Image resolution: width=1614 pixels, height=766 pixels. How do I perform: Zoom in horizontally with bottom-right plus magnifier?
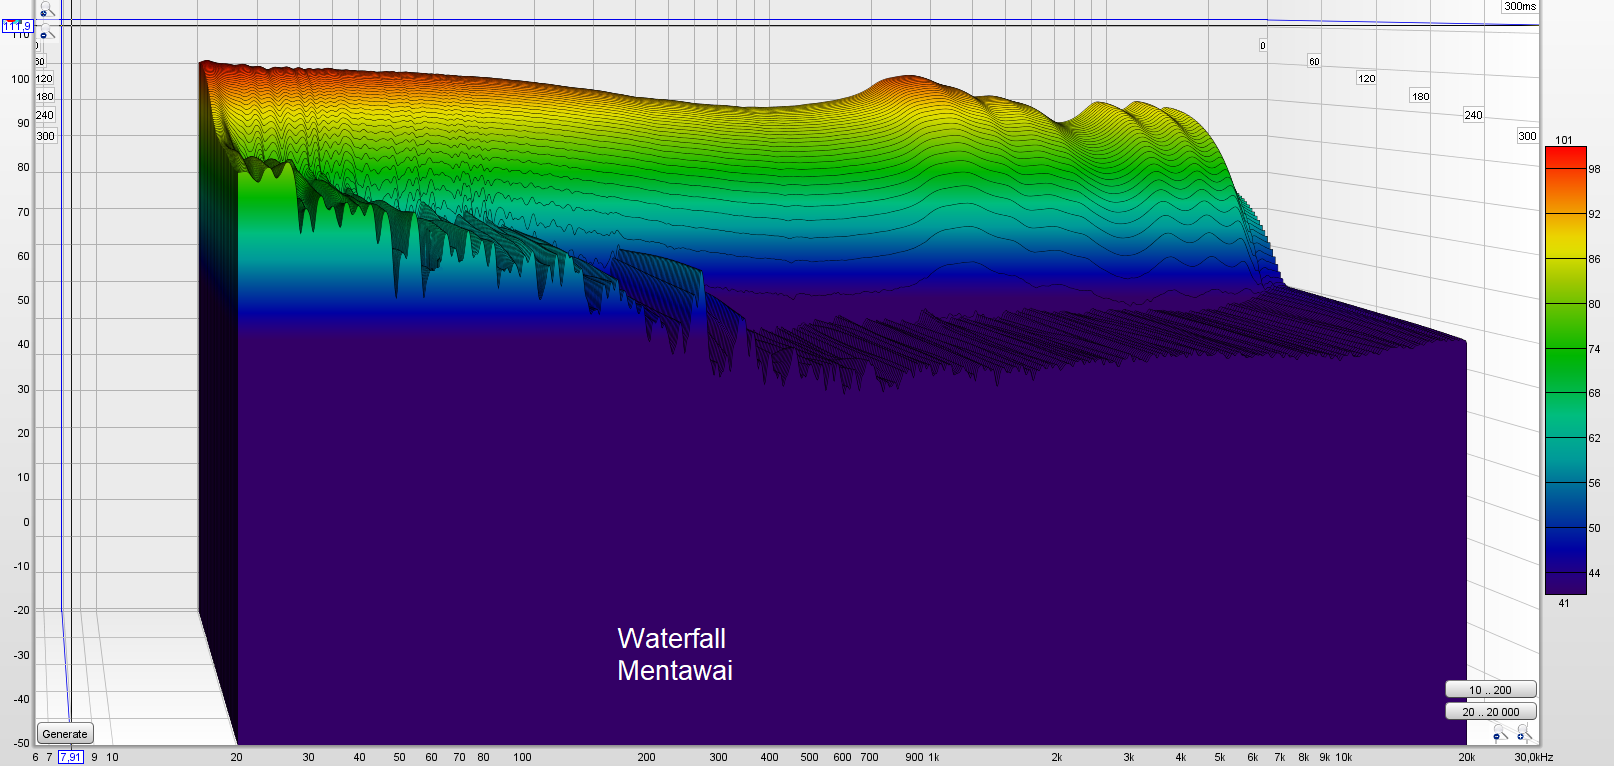click(x=1523, y=734)
